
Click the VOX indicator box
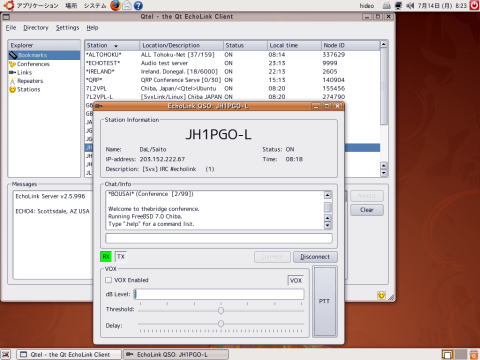(x=296, y=280)
